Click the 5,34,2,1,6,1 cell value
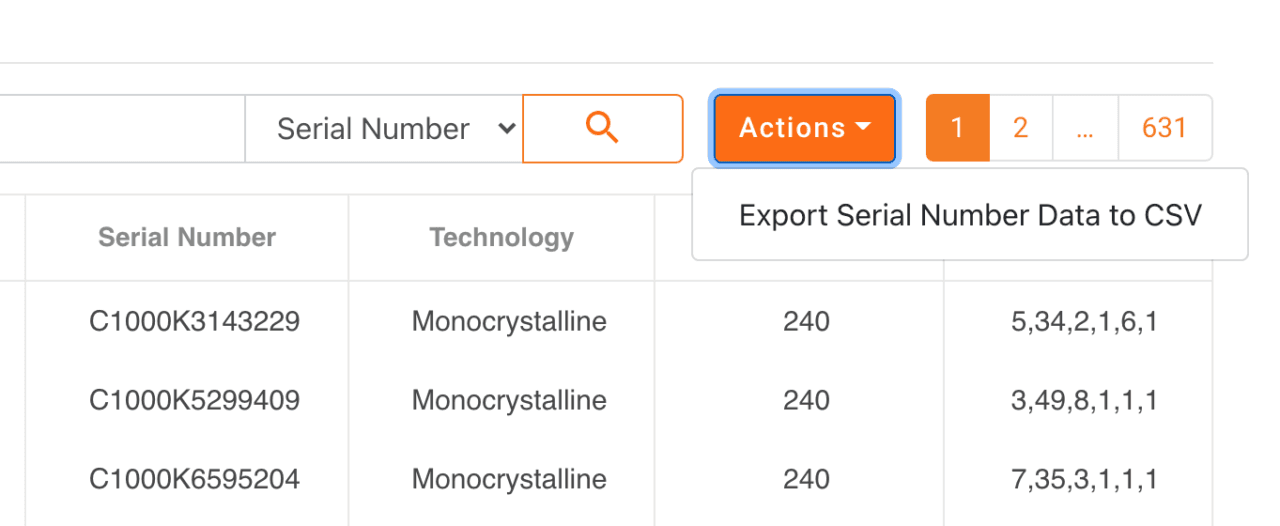Screen dimensions: 1280x526 click(1084, 322)
